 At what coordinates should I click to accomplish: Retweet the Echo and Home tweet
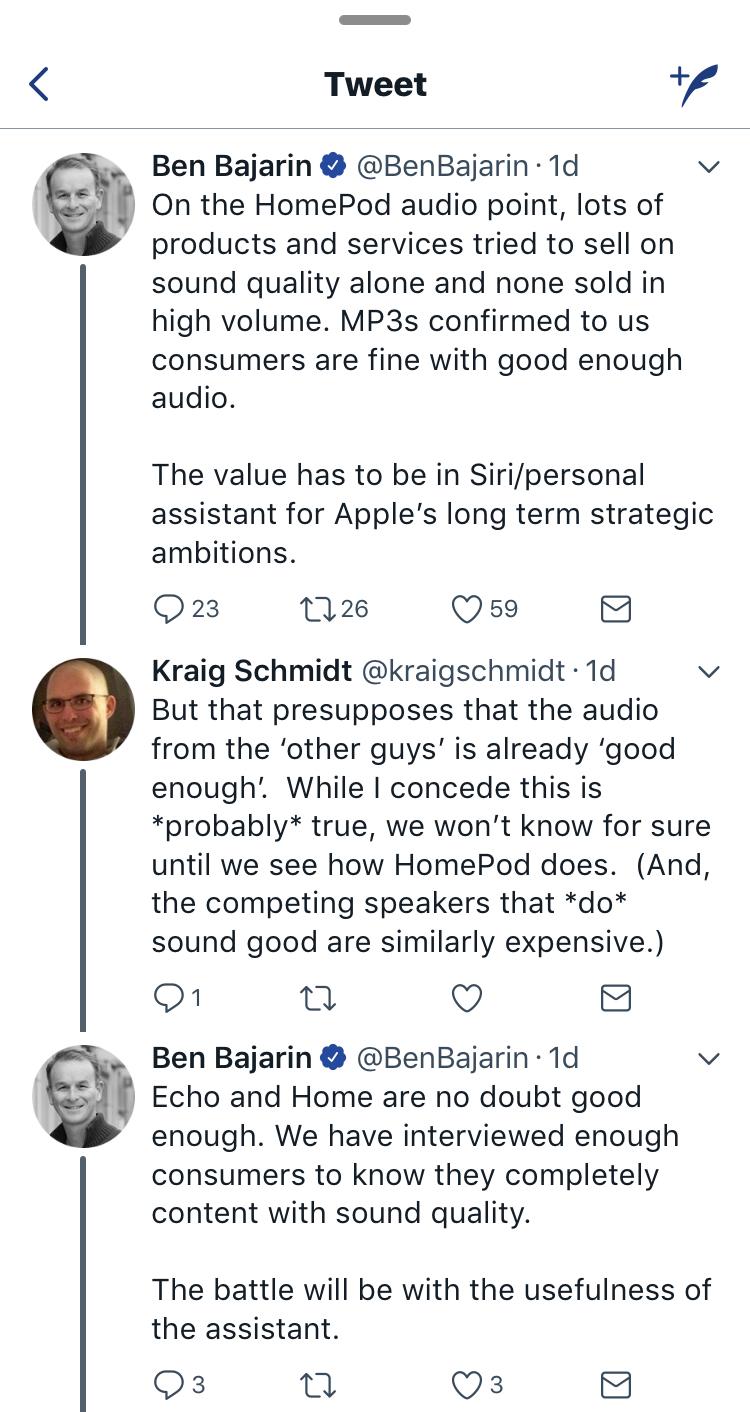[317, 1385]
